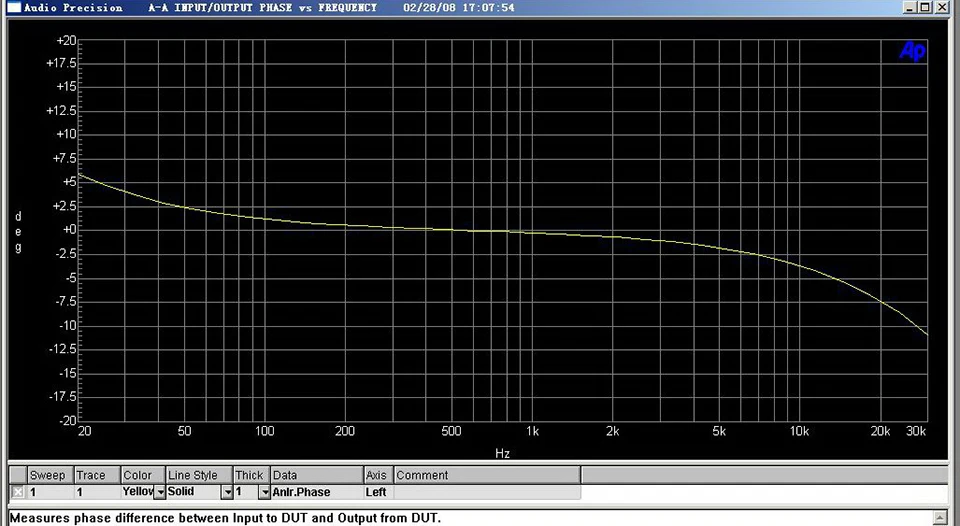Click the 30k frequency axis label
This screenshot has height=526, width=960.
click(x=916, y=431)
